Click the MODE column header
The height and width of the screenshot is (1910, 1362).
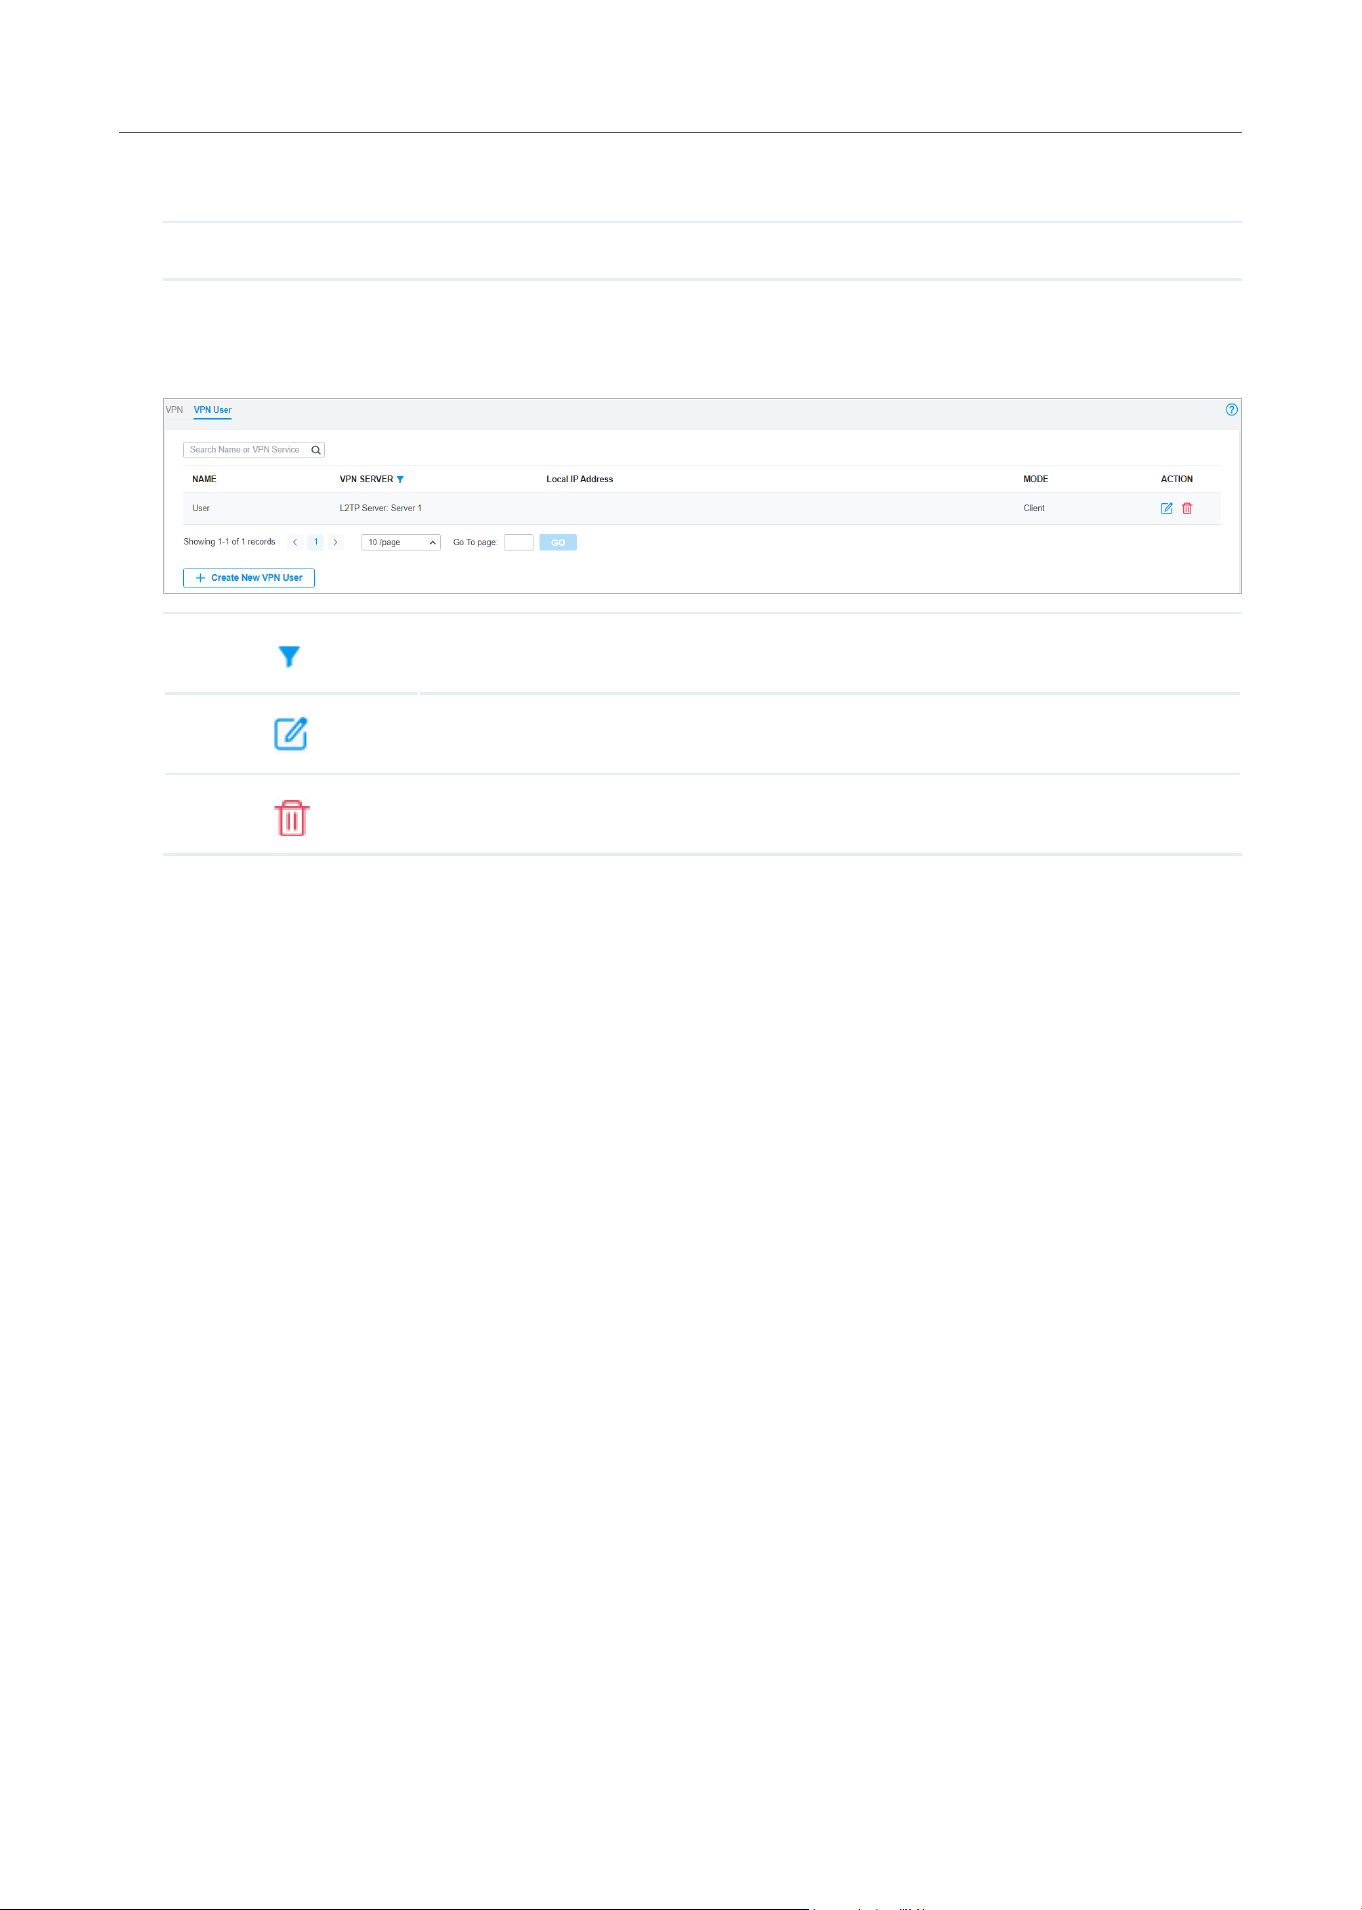(1036, 479)
